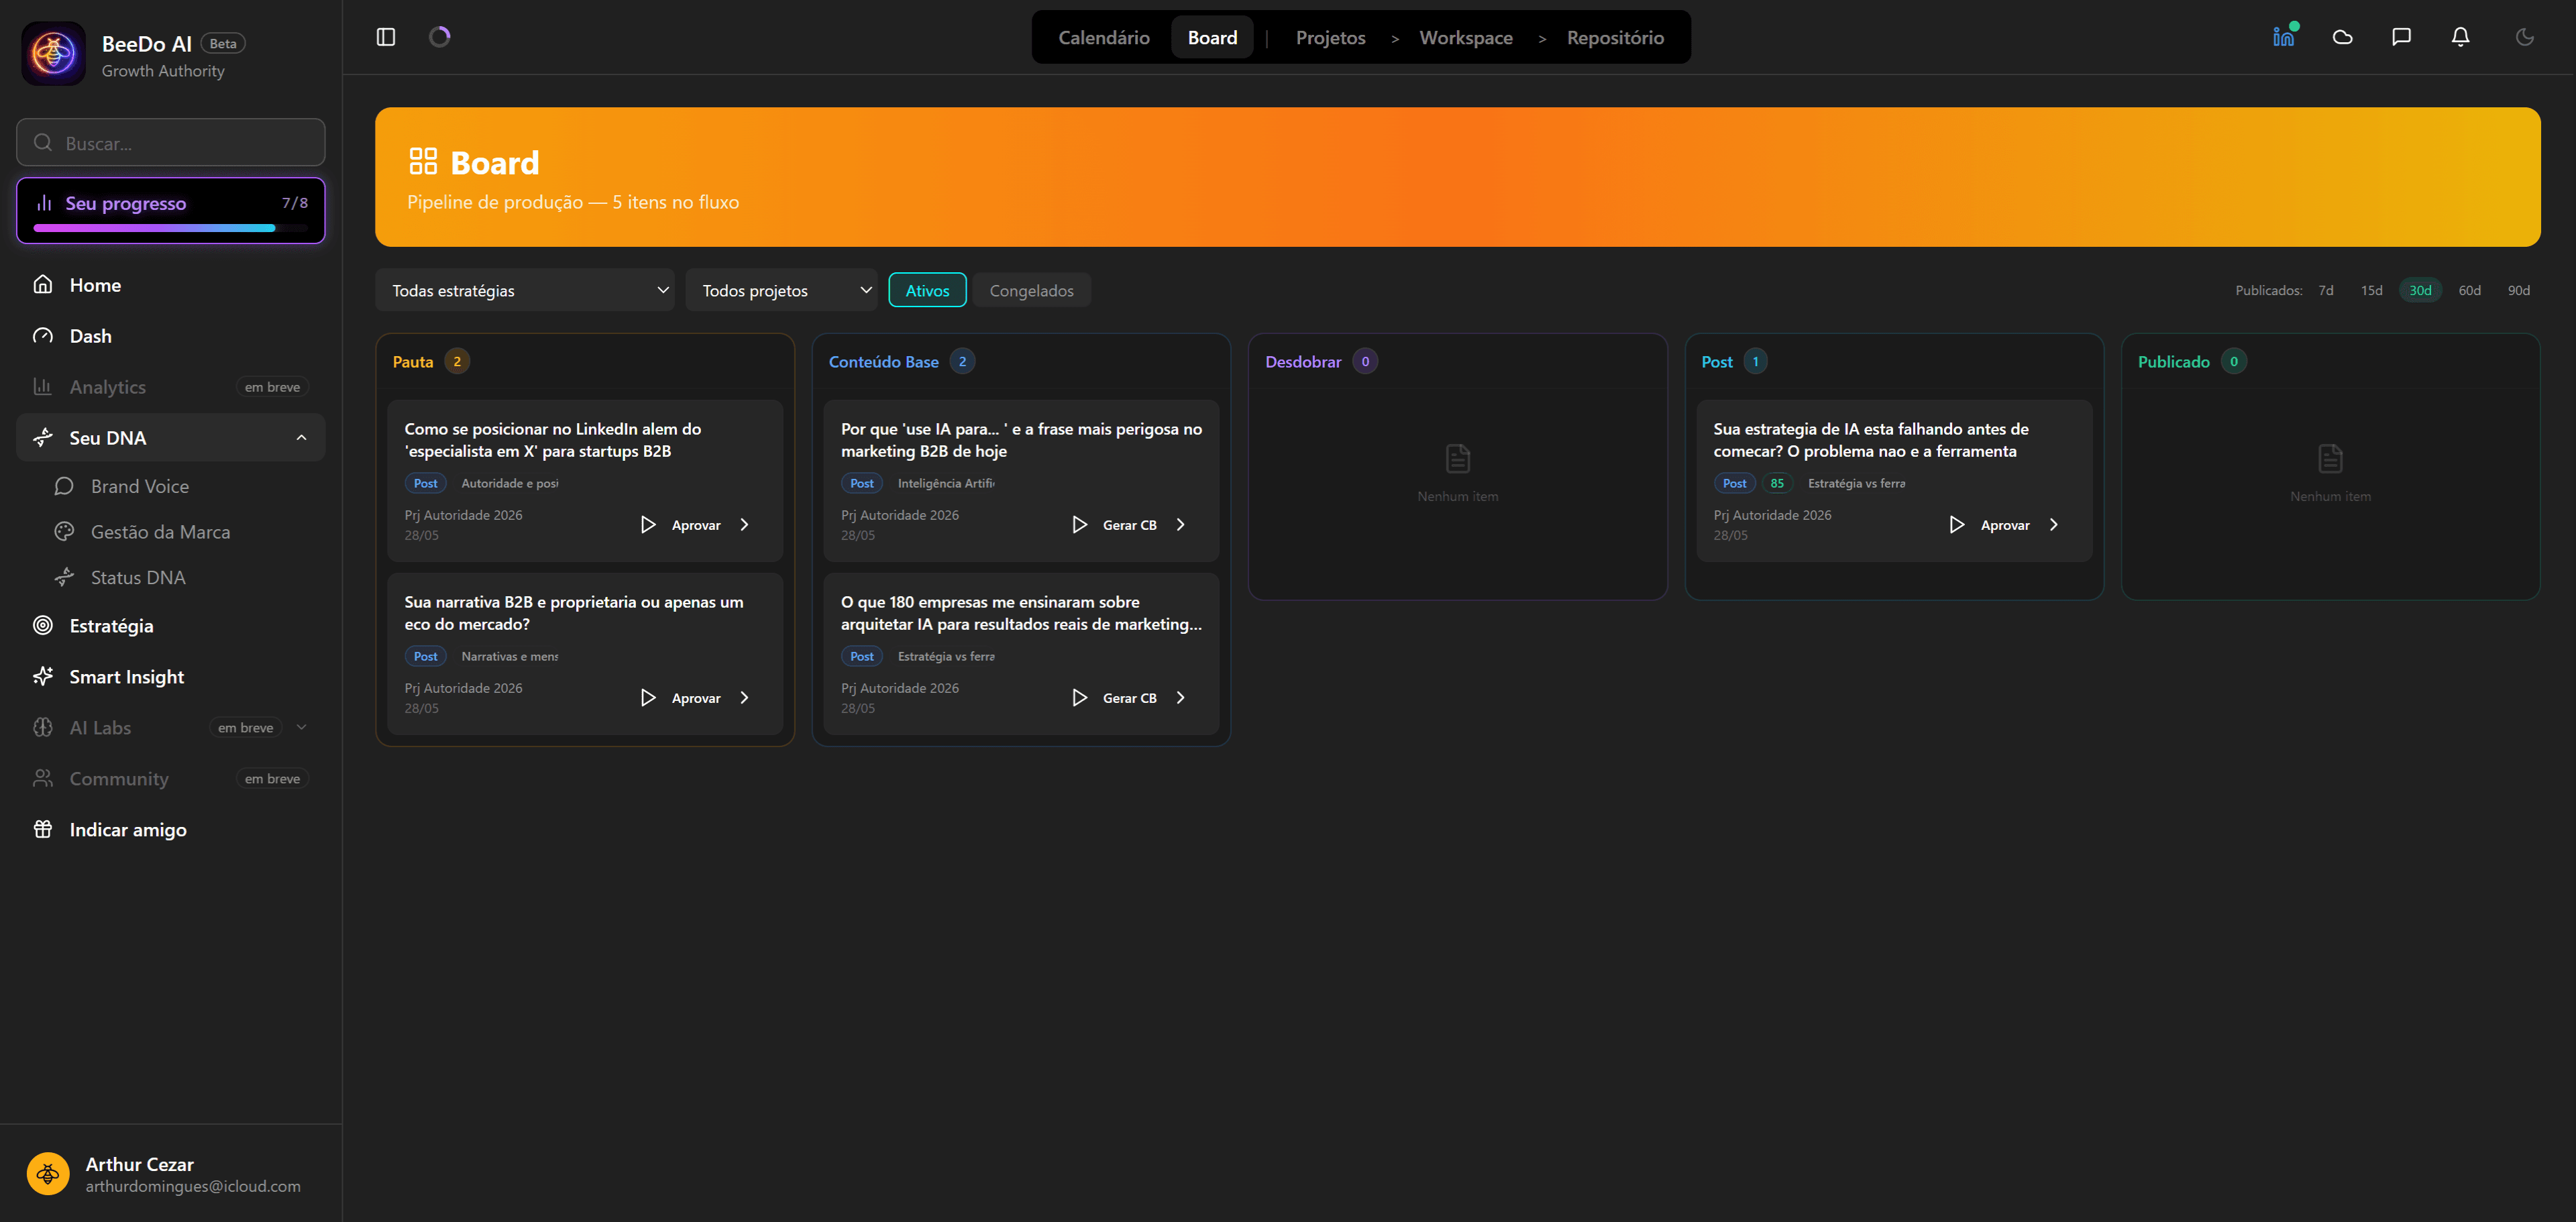Switch to Calendário tab
Viewport: 2576px width, 1222px height.
coord(1104,37)
